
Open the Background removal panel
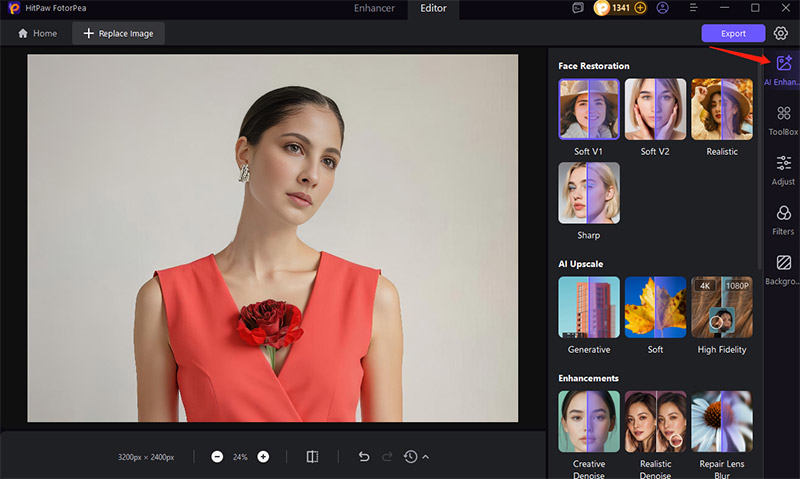point(783,263)
